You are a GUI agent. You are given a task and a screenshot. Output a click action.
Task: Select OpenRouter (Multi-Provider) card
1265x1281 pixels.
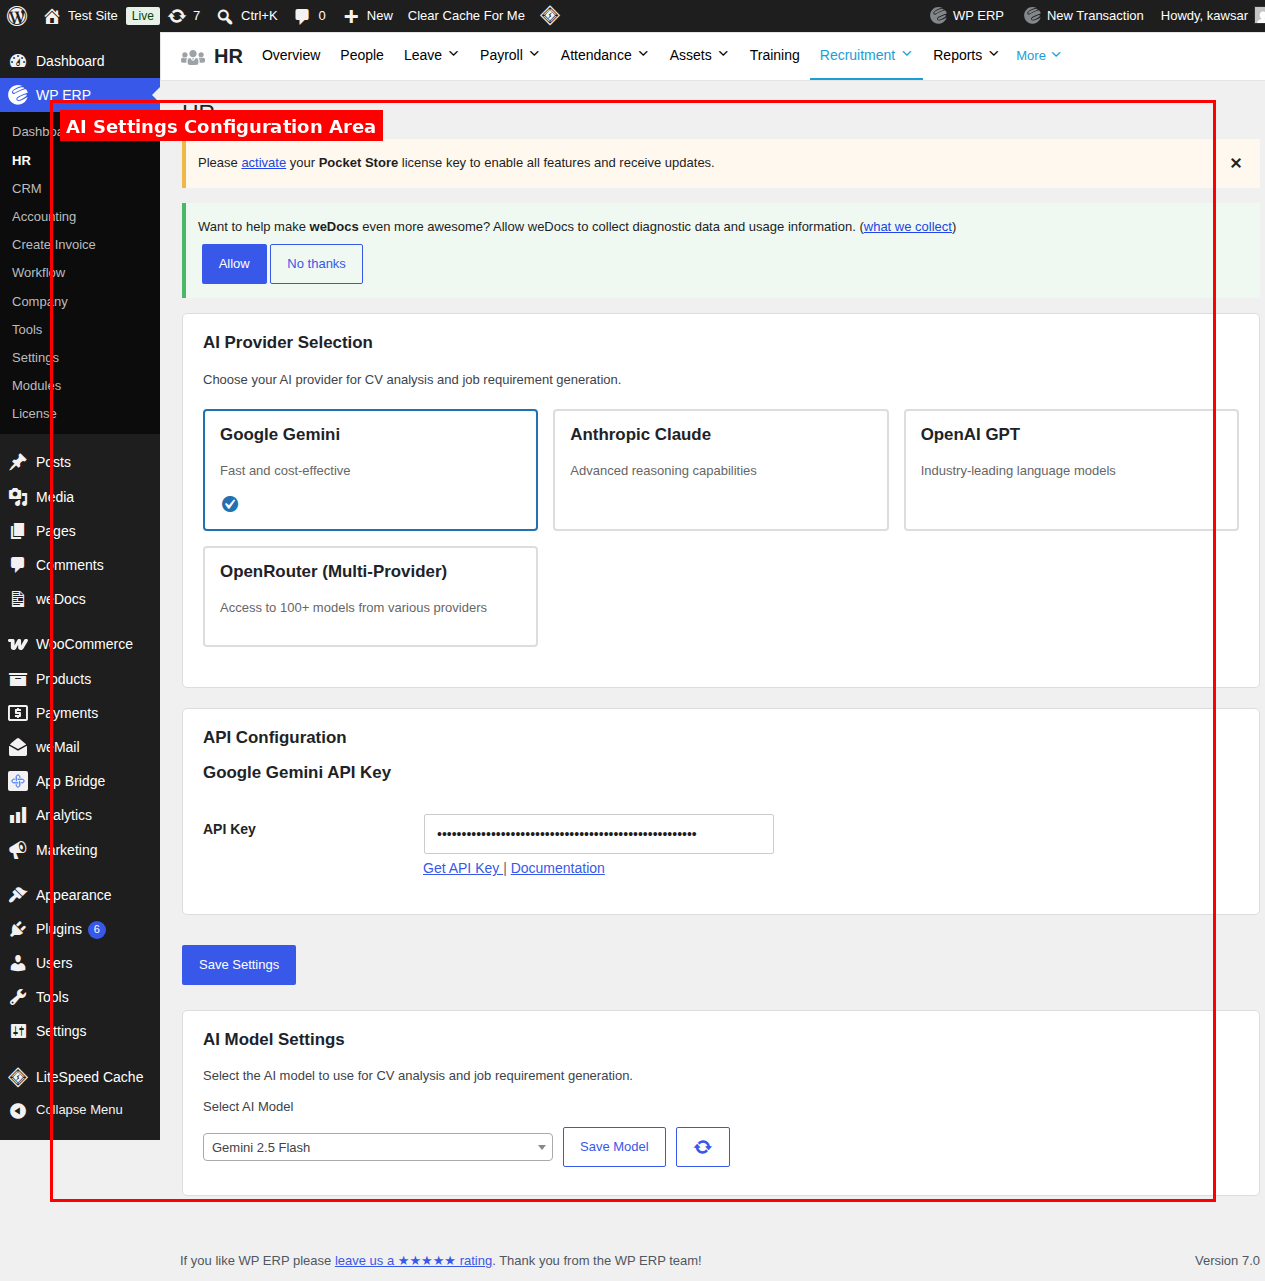(370, 596)
